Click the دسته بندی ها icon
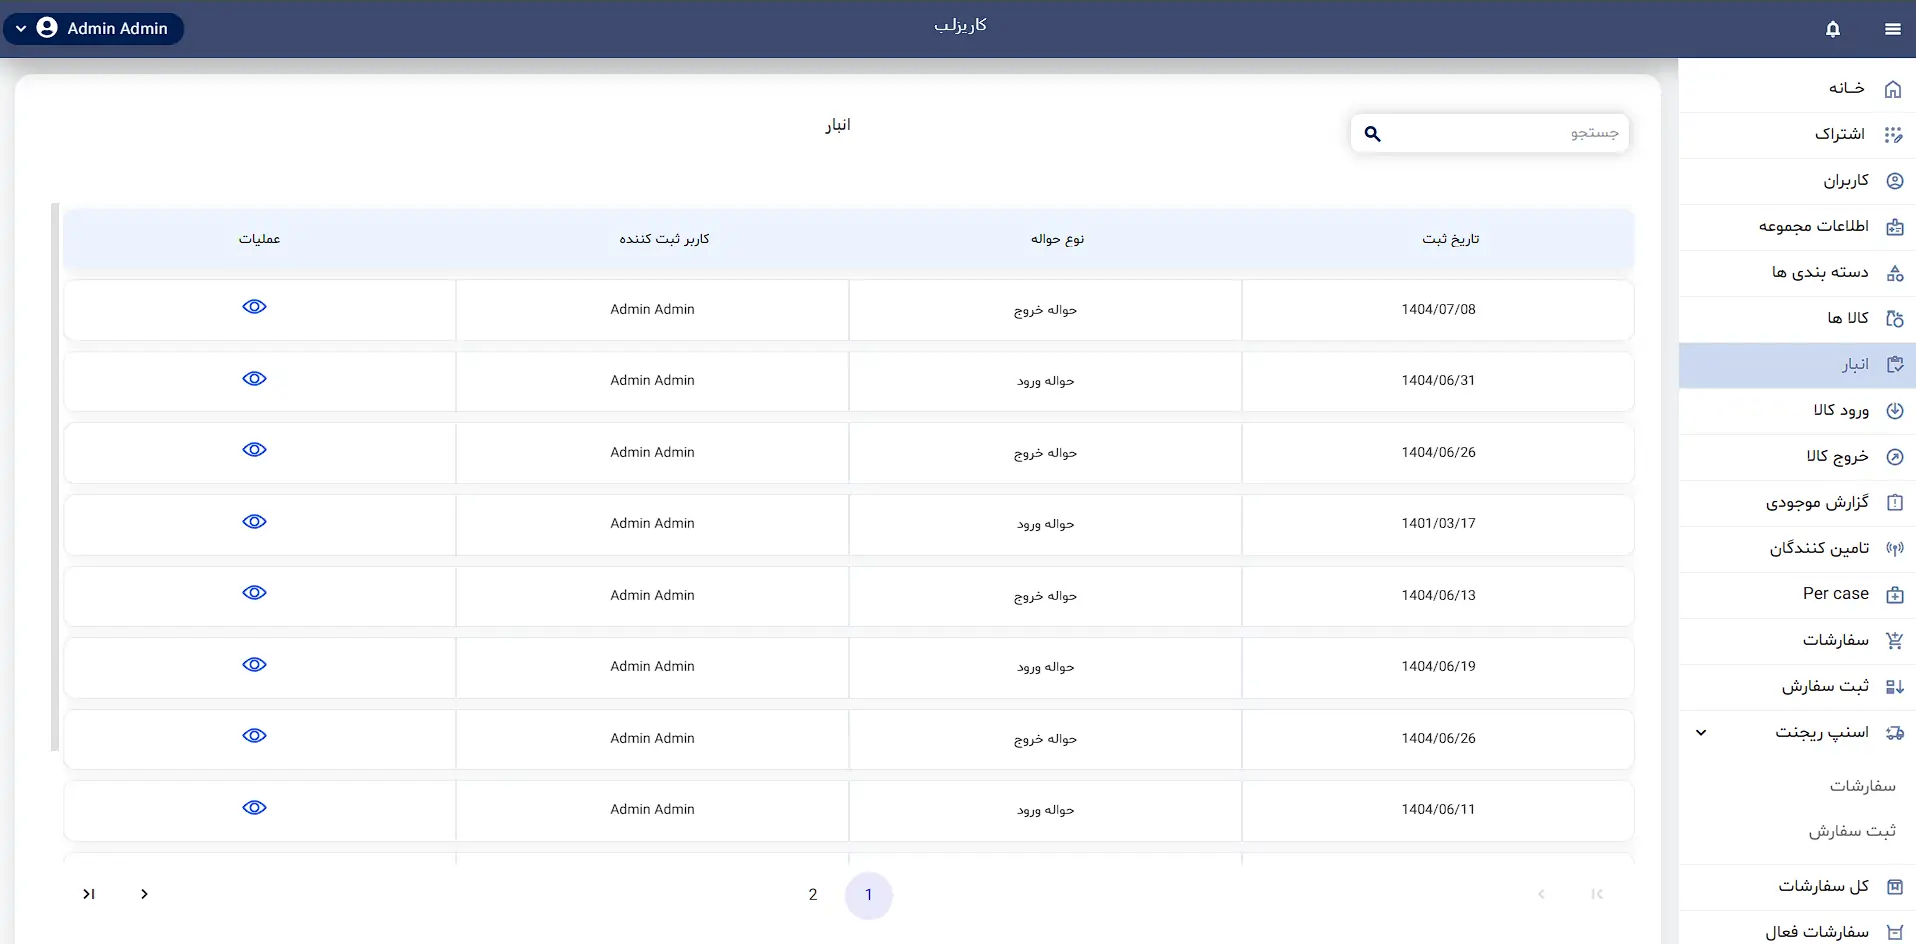Viewport: 1916px width, 944px height. coord(1894,273)
